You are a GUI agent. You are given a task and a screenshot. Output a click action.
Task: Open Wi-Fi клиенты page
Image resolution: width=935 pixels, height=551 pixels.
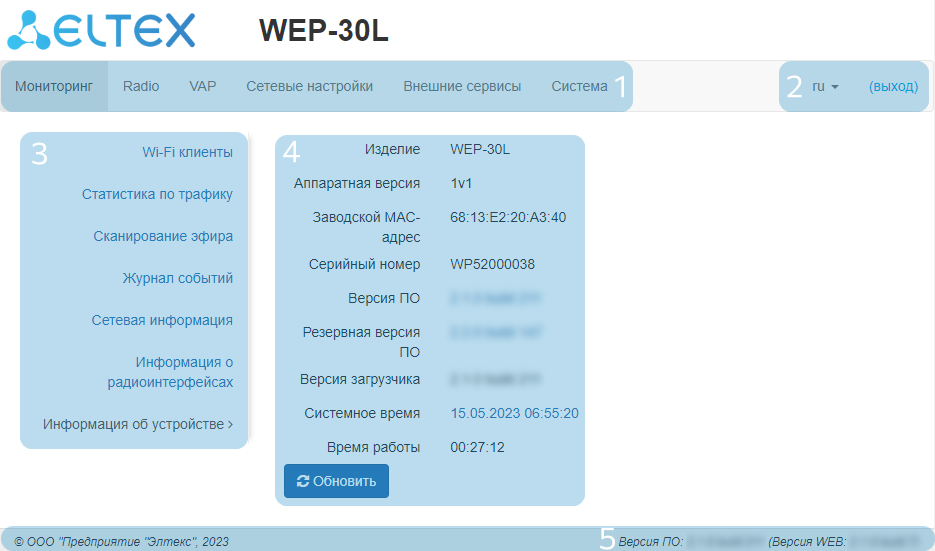coord(187,152)
